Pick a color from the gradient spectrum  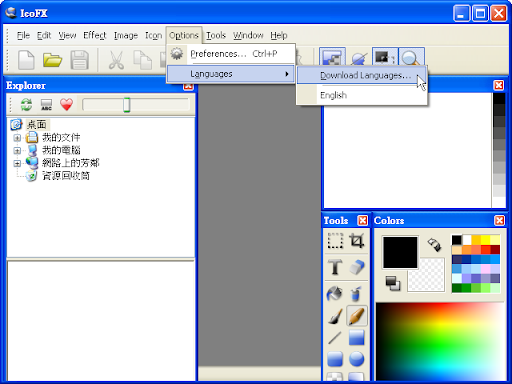(441, 341)
